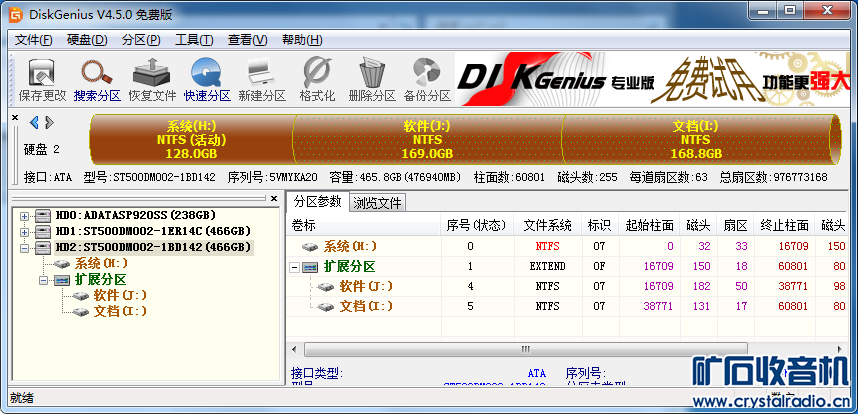Open the 文件(F) menu
858x414 pixels.
coord(33,40)
